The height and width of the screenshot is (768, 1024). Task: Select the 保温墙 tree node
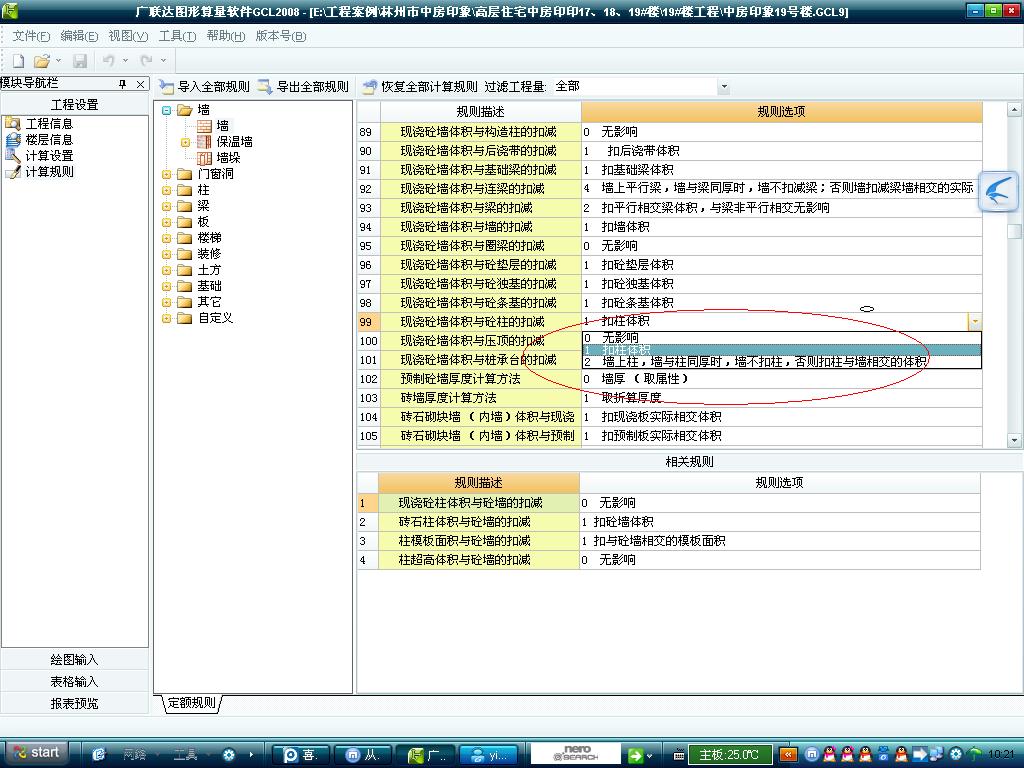click(x=234, y=142)
